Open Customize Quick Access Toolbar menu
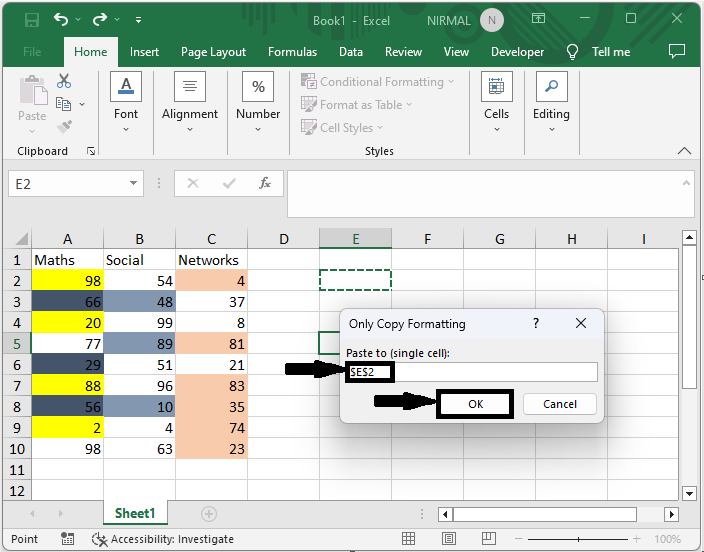Viewport: 704px width, 552px height. [138, 20]
